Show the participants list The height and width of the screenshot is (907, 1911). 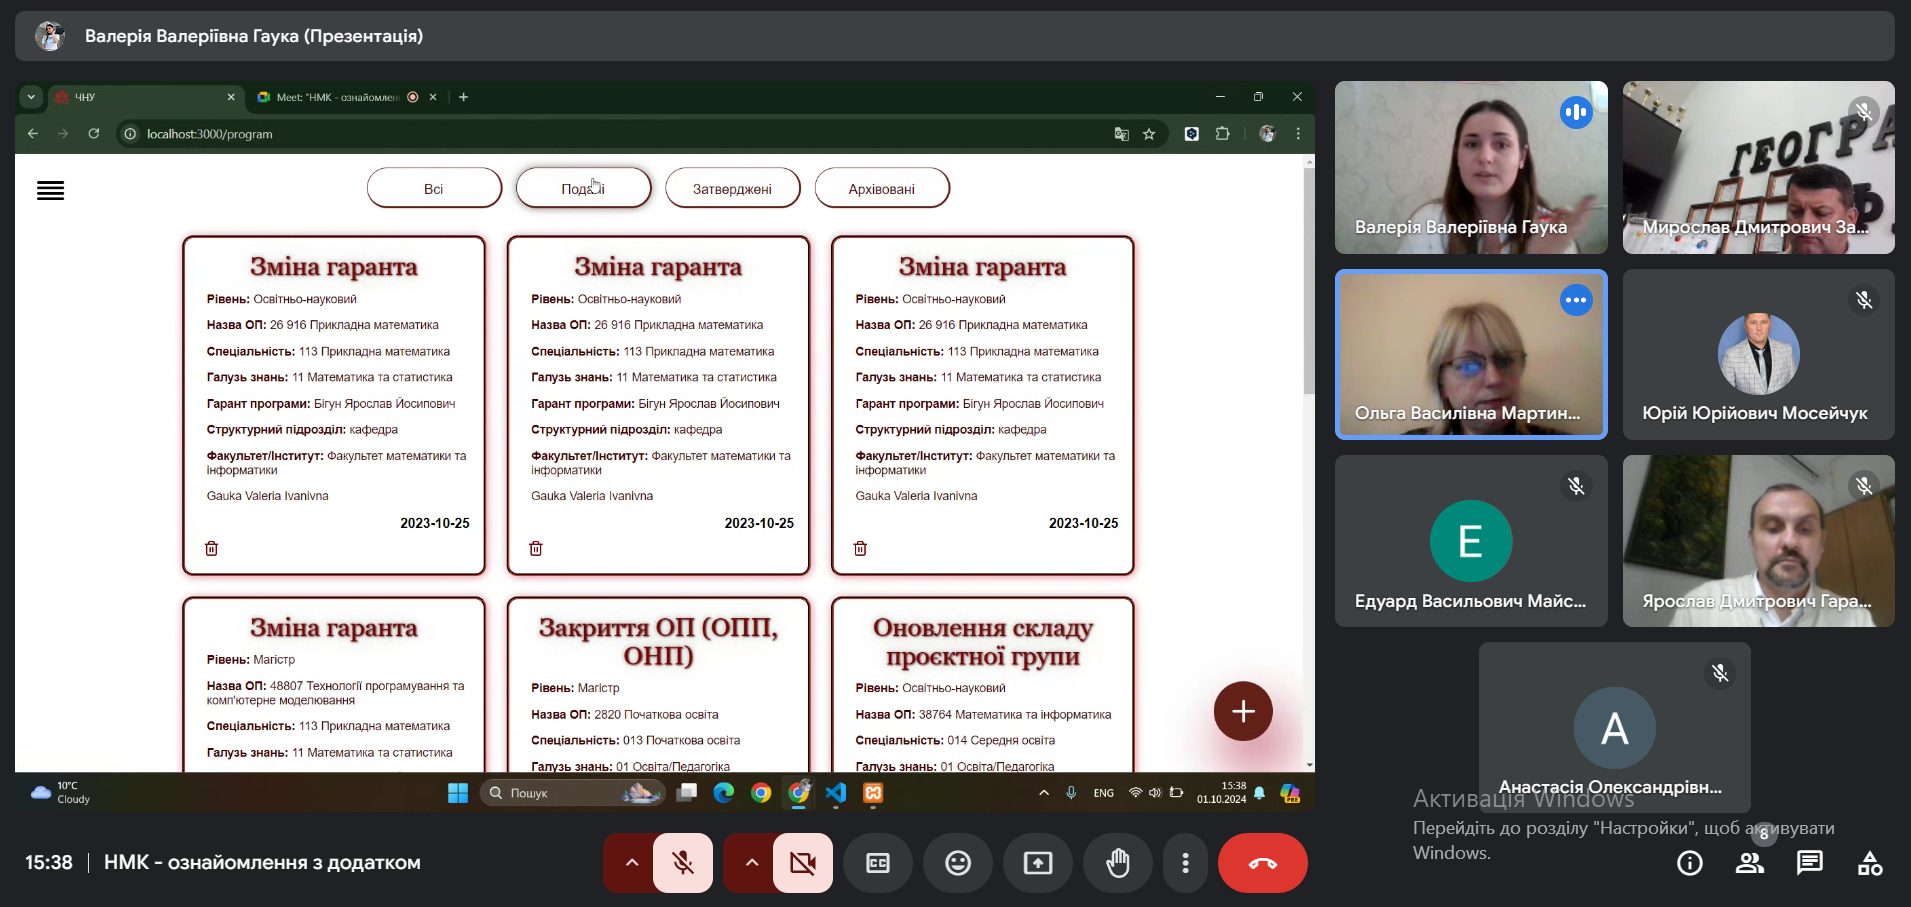tap(1749, 863)
